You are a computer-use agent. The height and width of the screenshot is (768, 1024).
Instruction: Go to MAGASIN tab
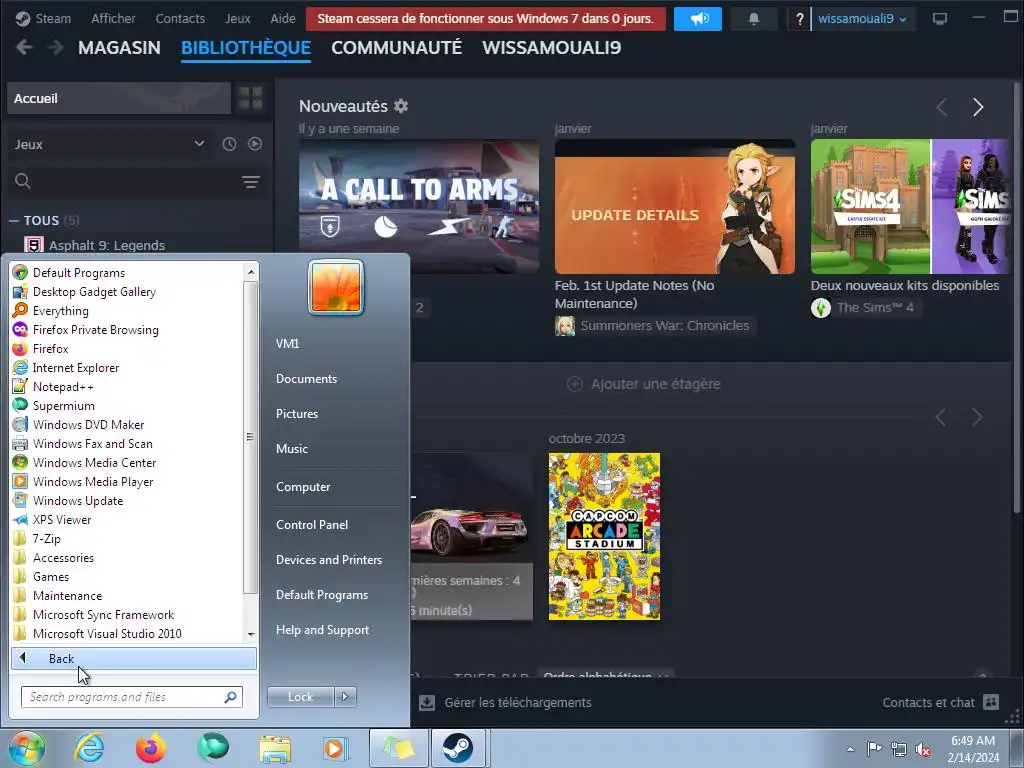pos(119,48)
